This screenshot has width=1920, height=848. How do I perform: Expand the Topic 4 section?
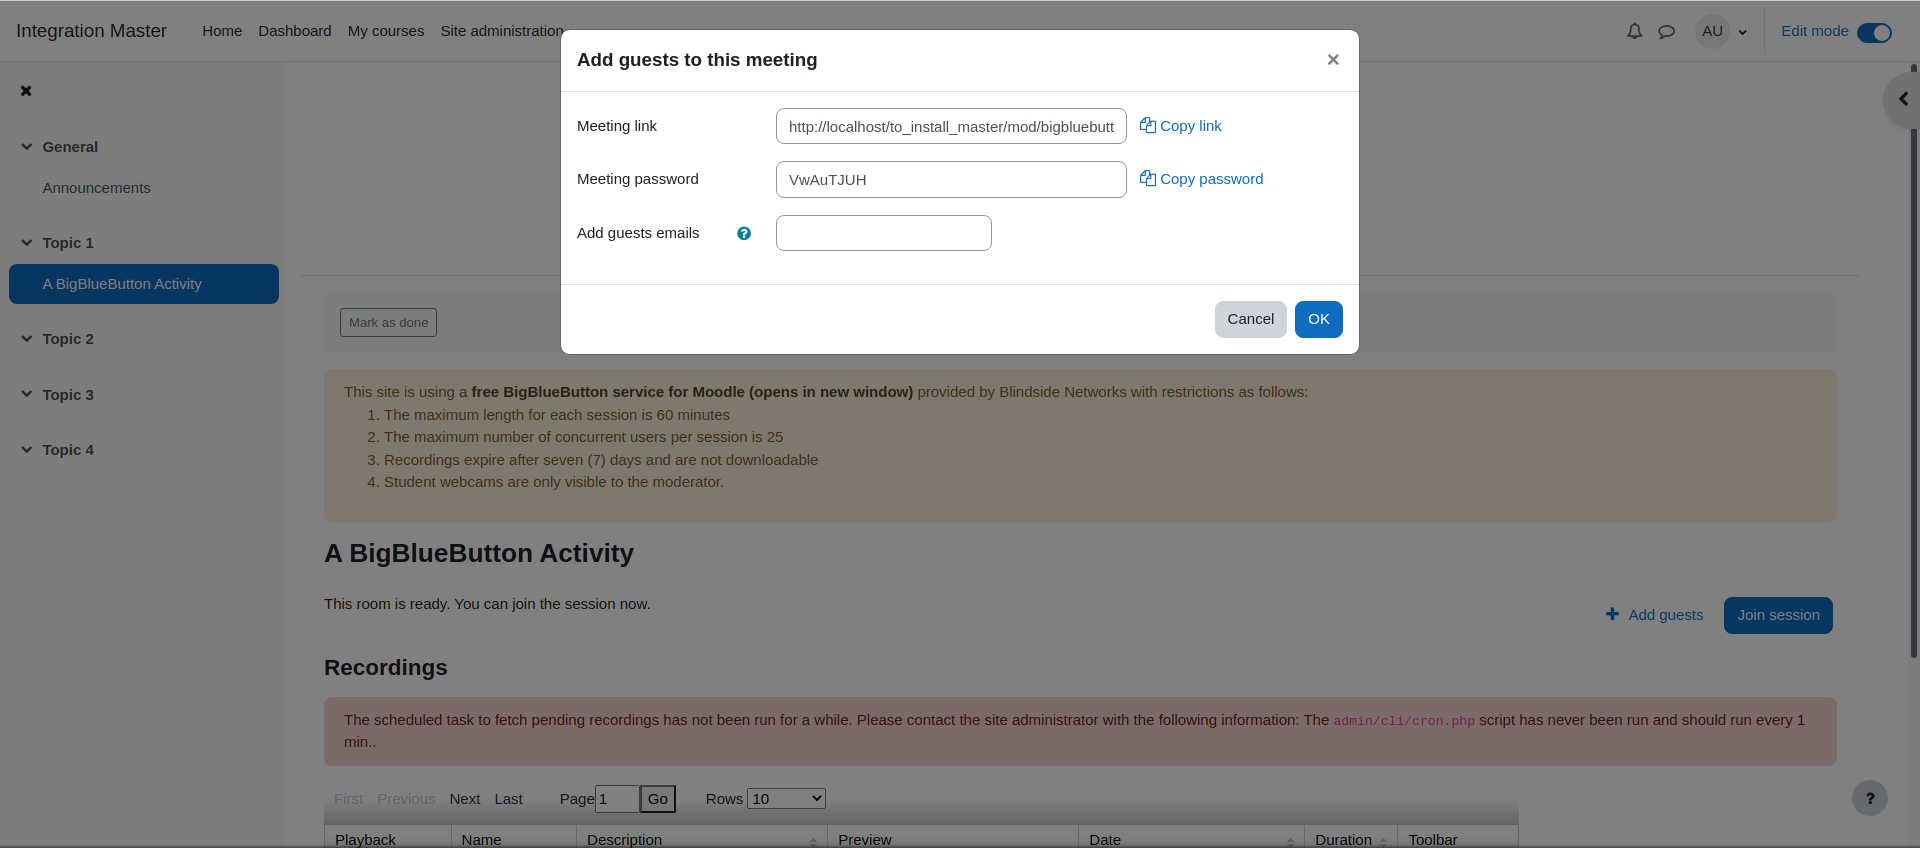coord(27,450)
